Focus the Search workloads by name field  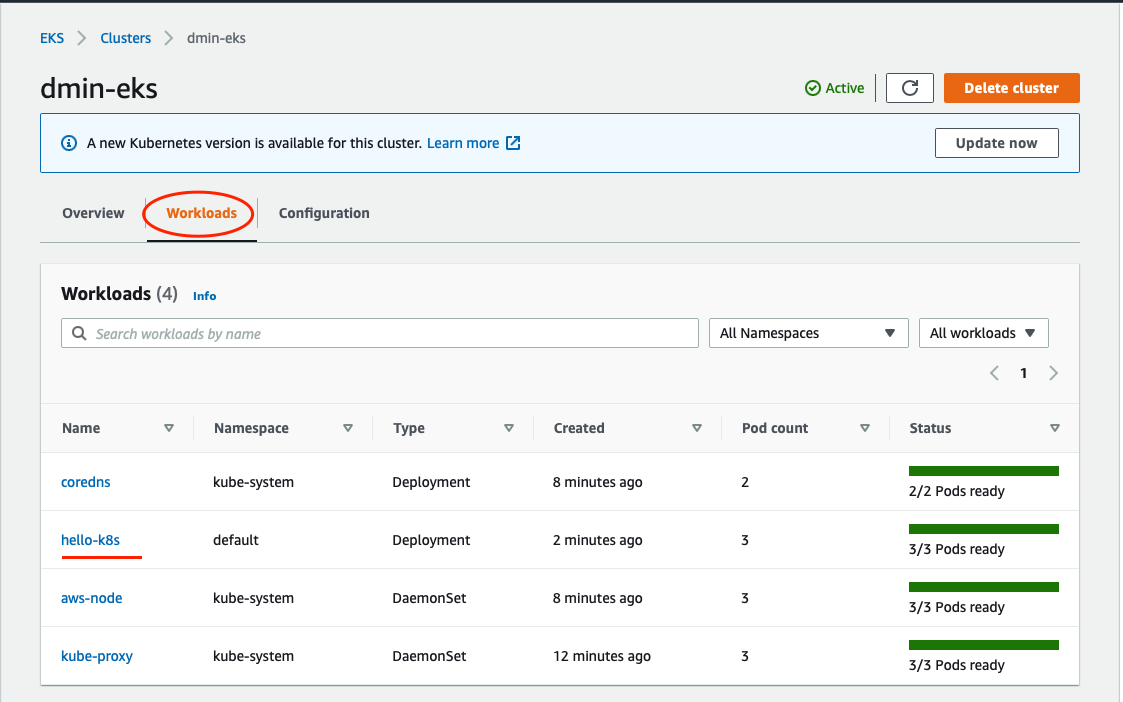tap(380, 333)
